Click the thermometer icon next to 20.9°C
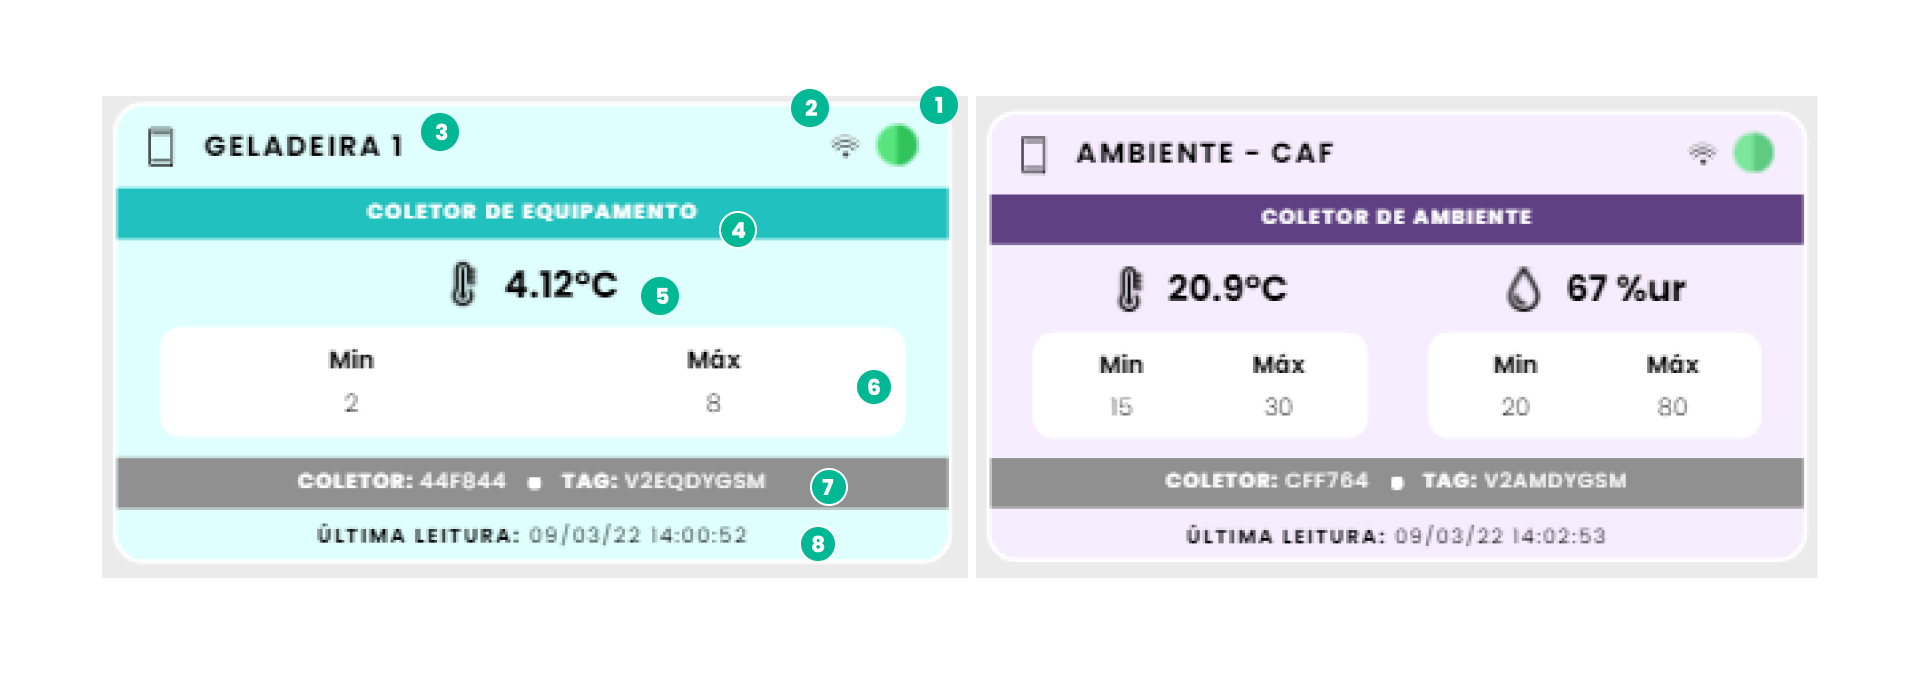1920x692 pixels. 1129,289
